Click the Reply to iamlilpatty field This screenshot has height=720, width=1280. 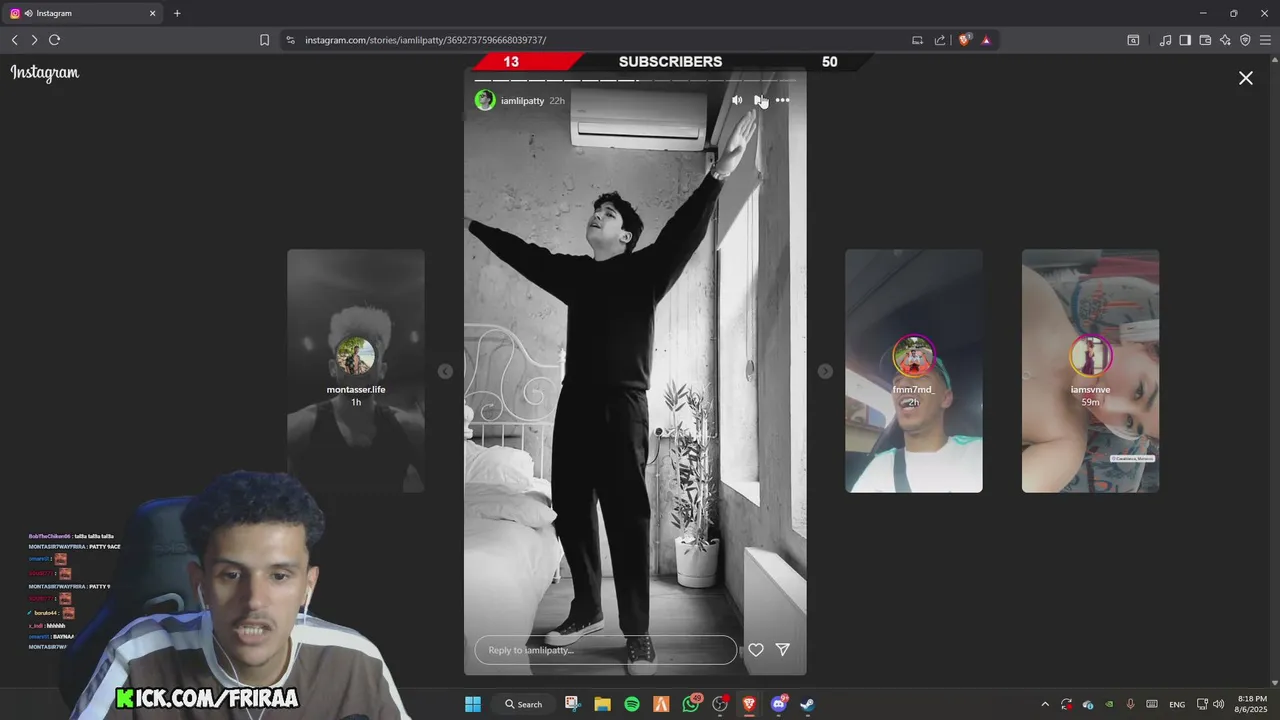tap(605, 650)
